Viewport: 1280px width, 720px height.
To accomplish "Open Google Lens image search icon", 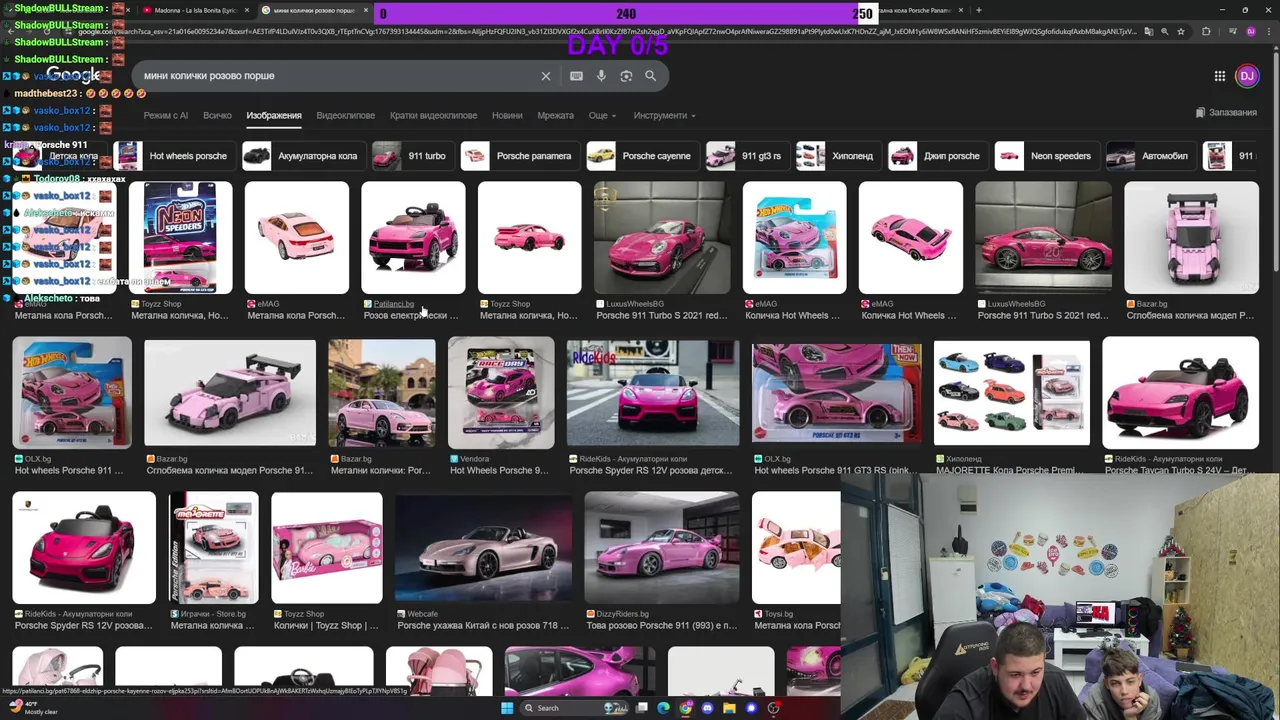I will 626,76.
